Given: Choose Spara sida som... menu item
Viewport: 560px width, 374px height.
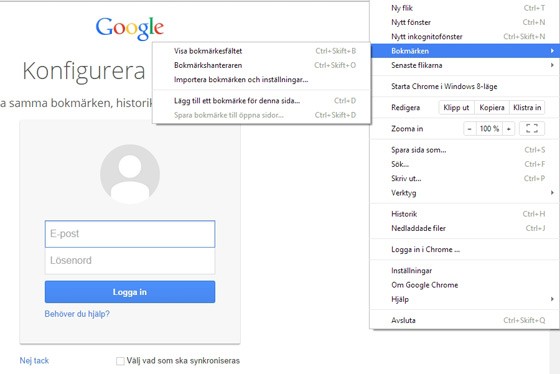Looking at the screenshot, I should (464, 150).
